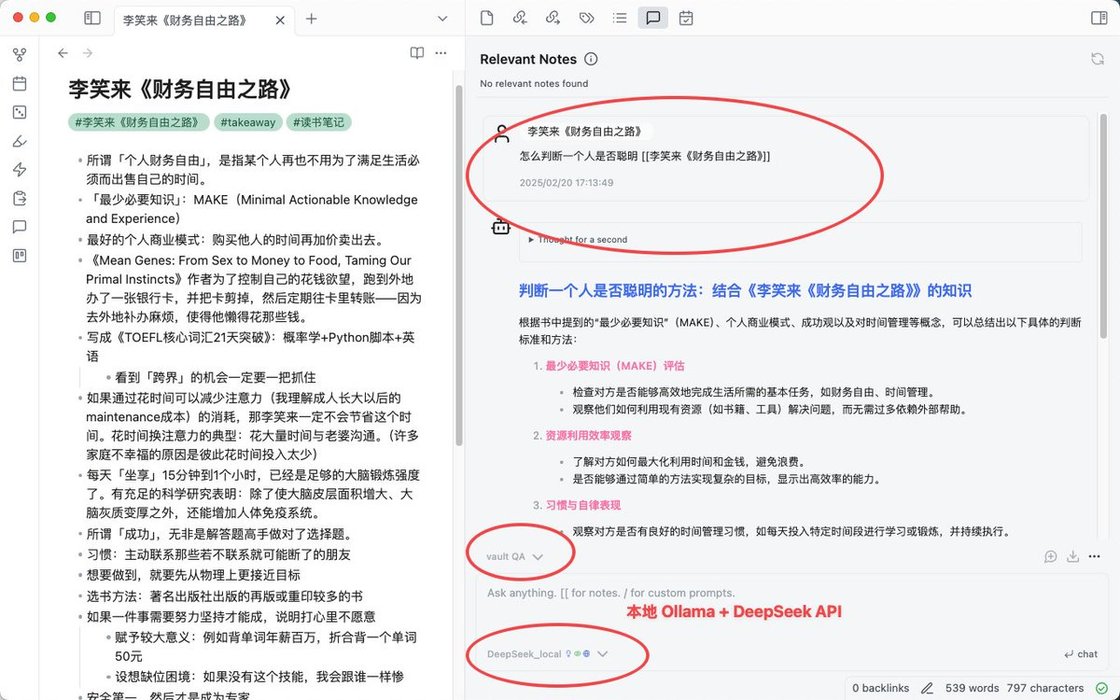Open DeepSeek_local model selector dropdown

[547, 654]
